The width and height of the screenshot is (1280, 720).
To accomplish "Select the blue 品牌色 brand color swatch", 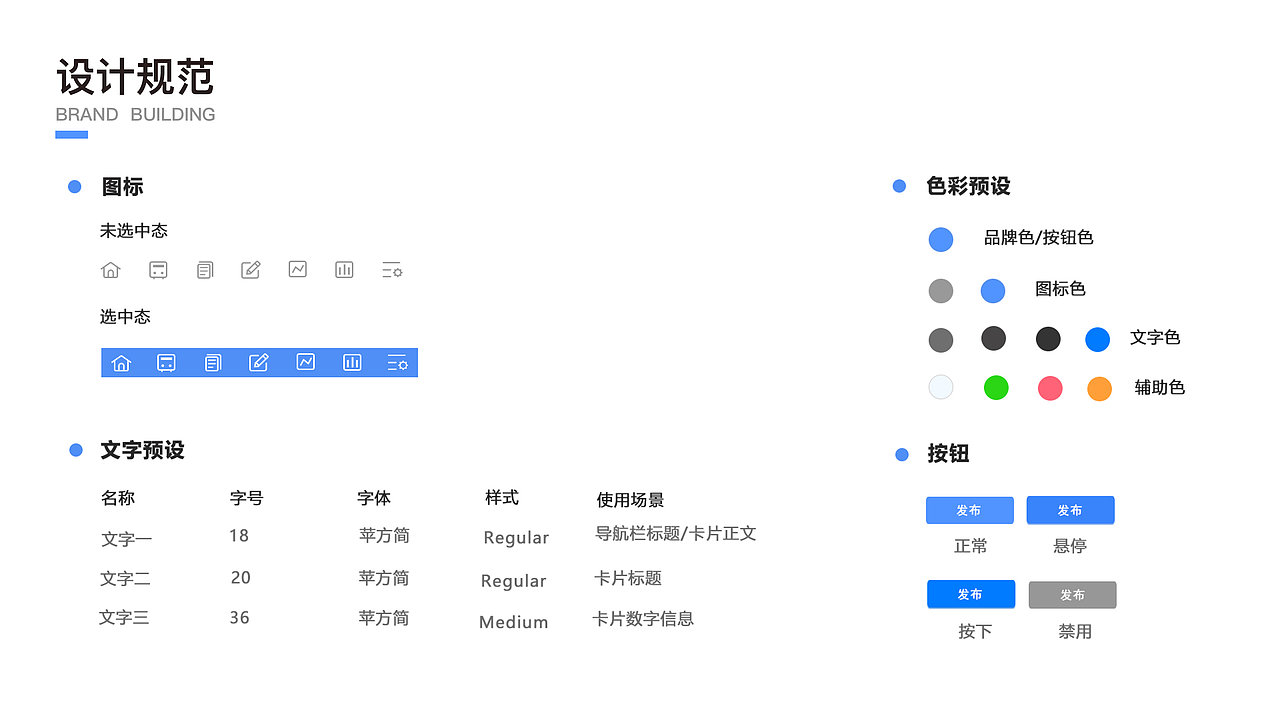I will [940, 239].
